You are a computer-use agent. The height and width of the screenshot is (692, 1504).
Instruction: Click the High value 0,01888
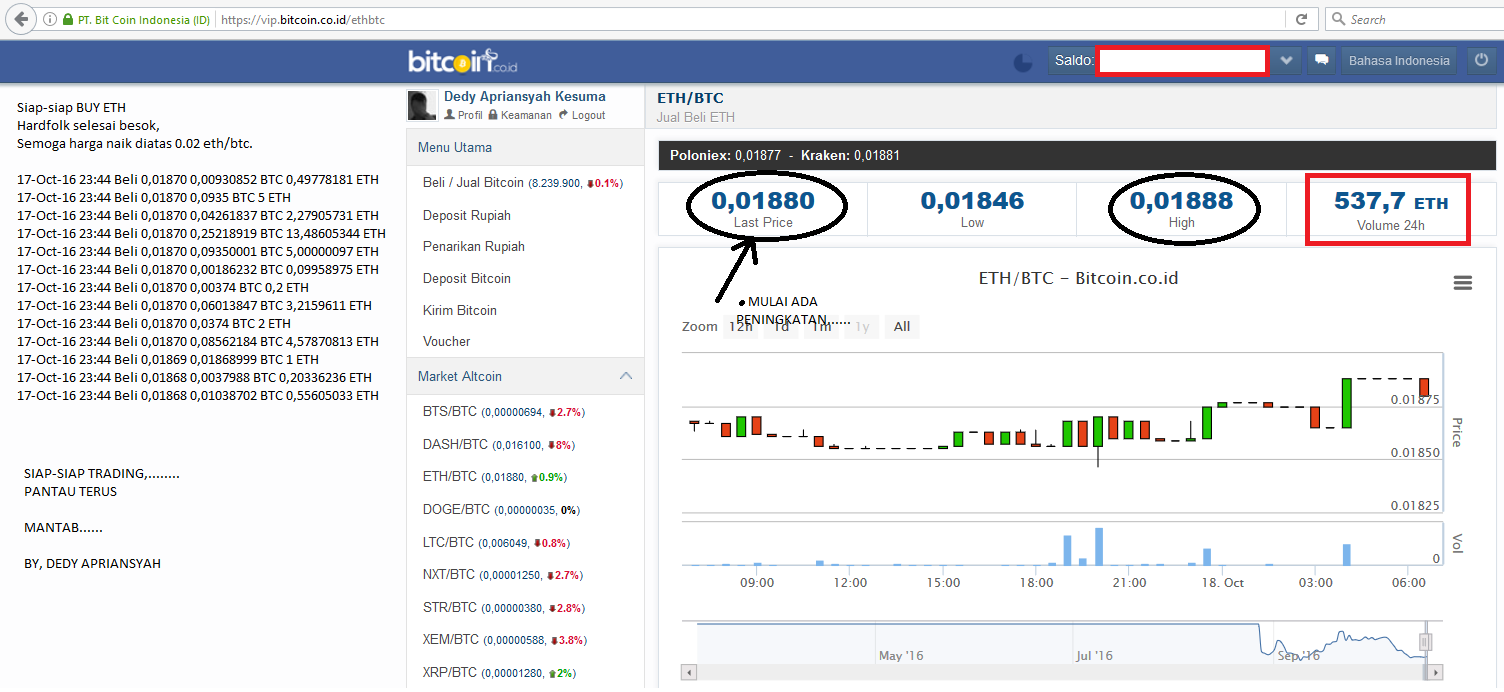[x=1181, y=200]
